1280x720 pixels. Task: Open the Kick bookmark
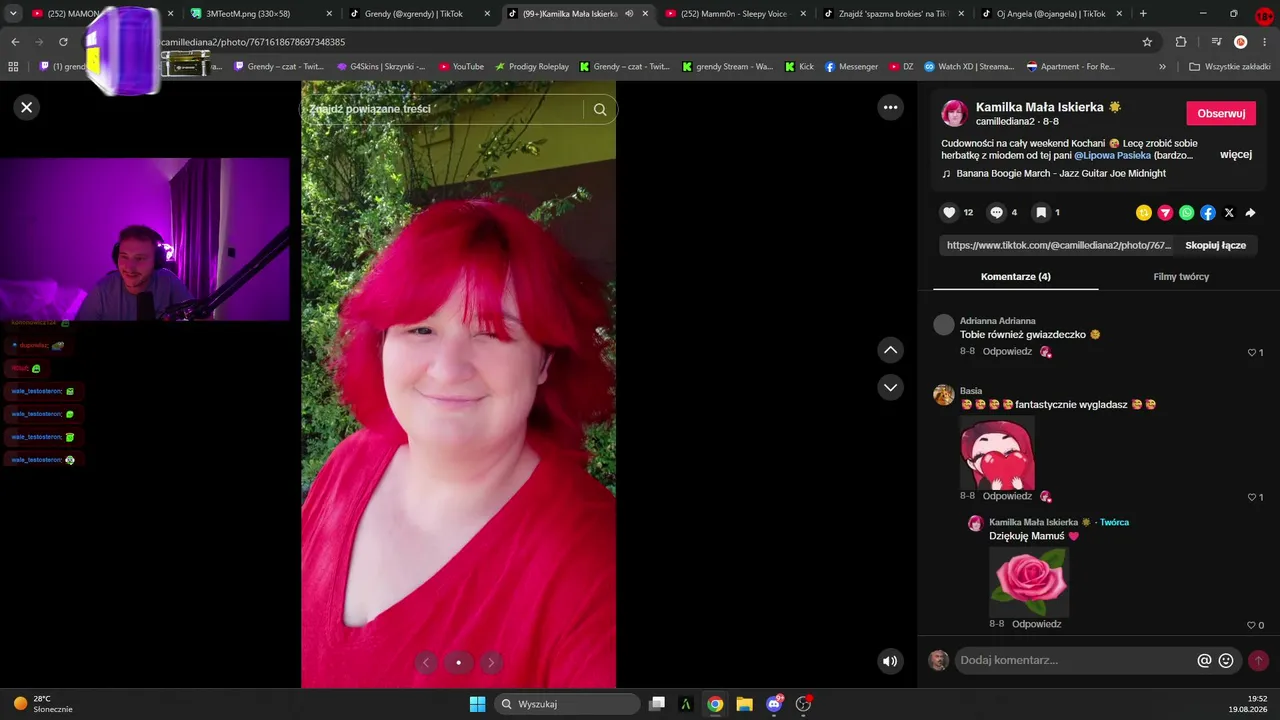pyautogui.click(x=799, y=67)
